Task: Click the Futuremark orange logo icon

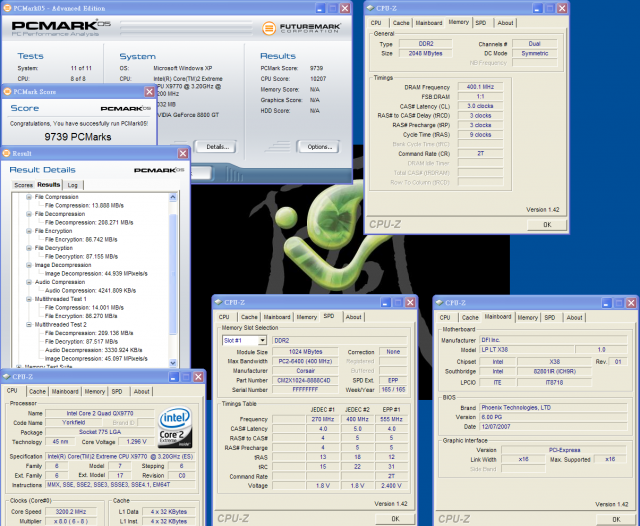Action: coord(269,28)
